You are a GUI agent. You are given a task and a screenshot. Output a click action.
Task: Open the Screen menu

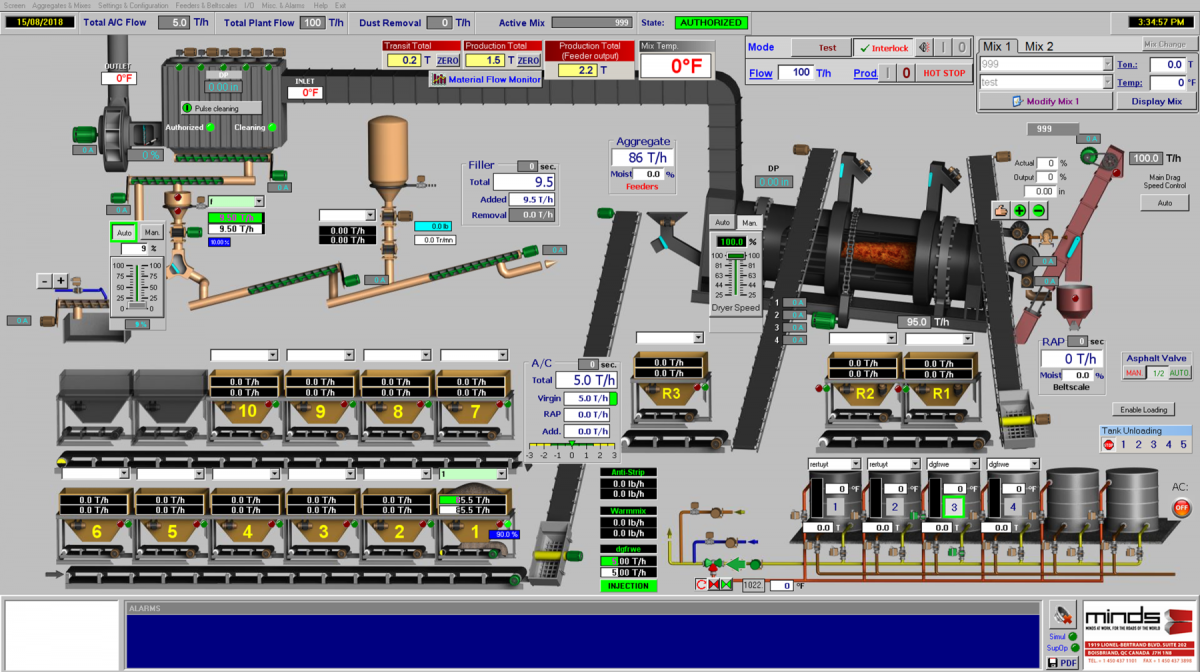tap(15, 5)
